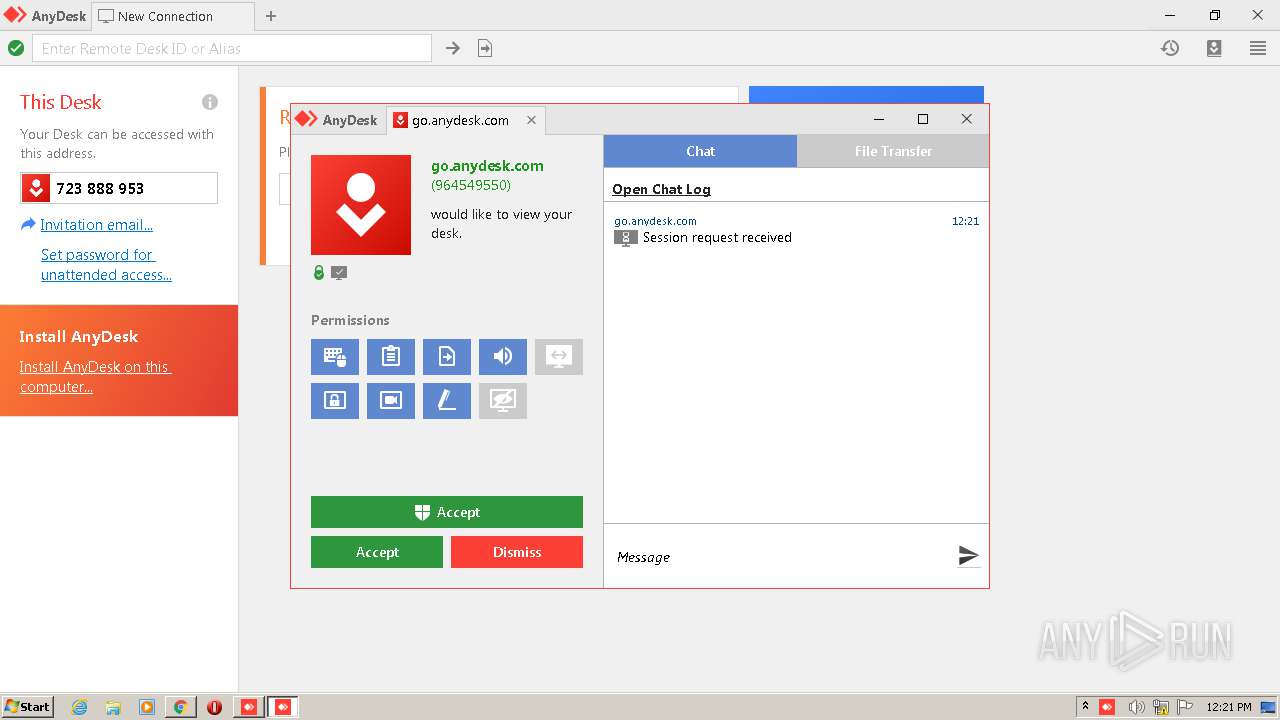Switch to the File Transfer tab
The width and height of the screenshot is (1280, 720).
click(893, 151)
